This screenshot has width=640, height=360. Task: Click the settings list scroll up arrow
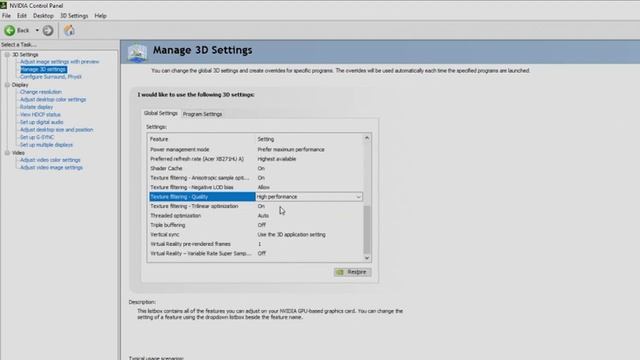pyautogui.click(x=367, y=138)
